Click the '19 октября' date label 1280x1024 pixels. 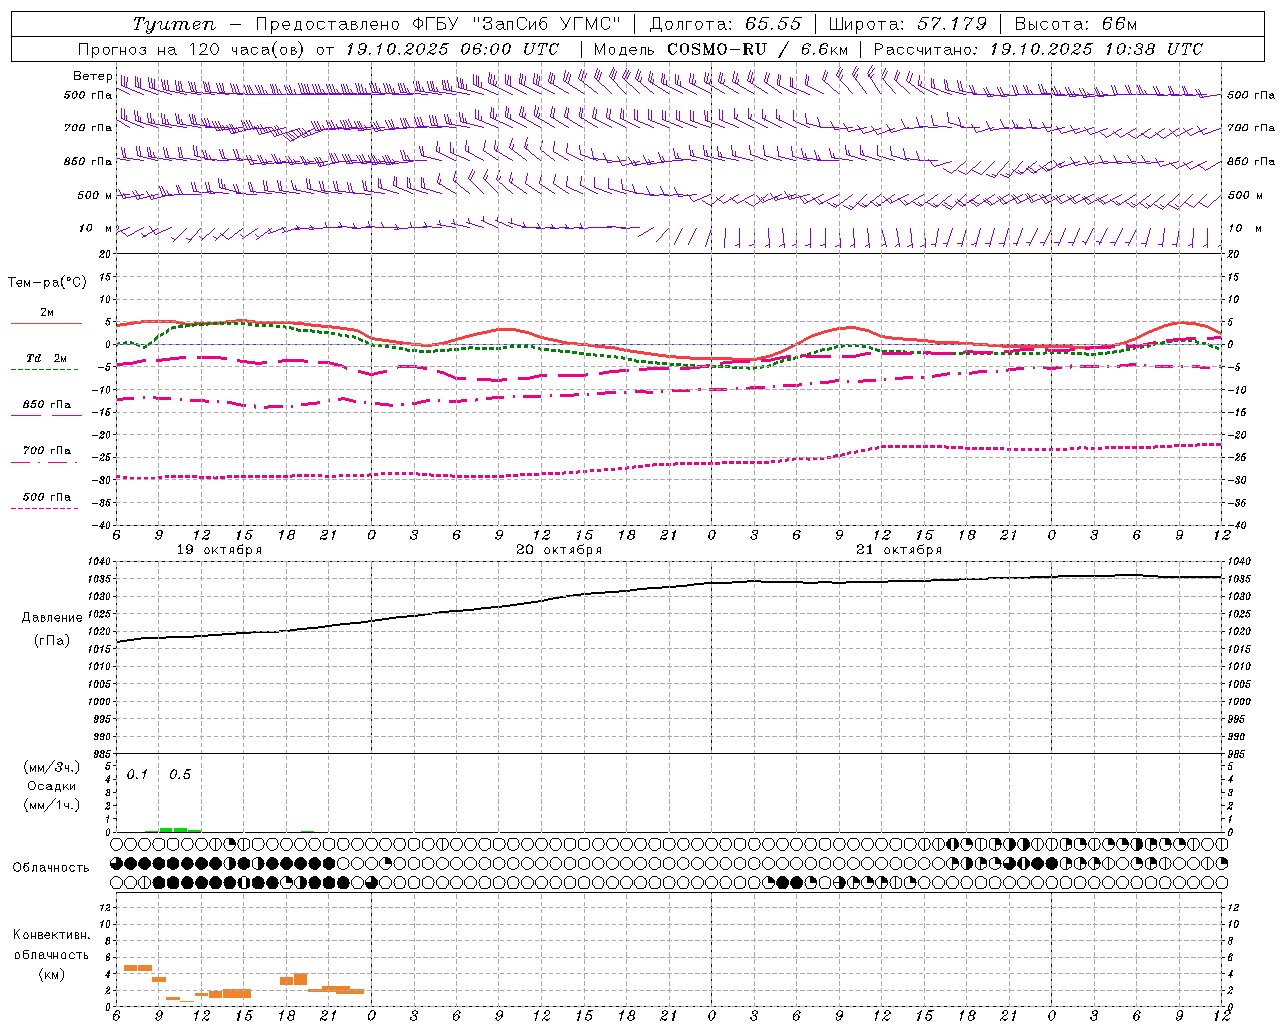point(219,550)
